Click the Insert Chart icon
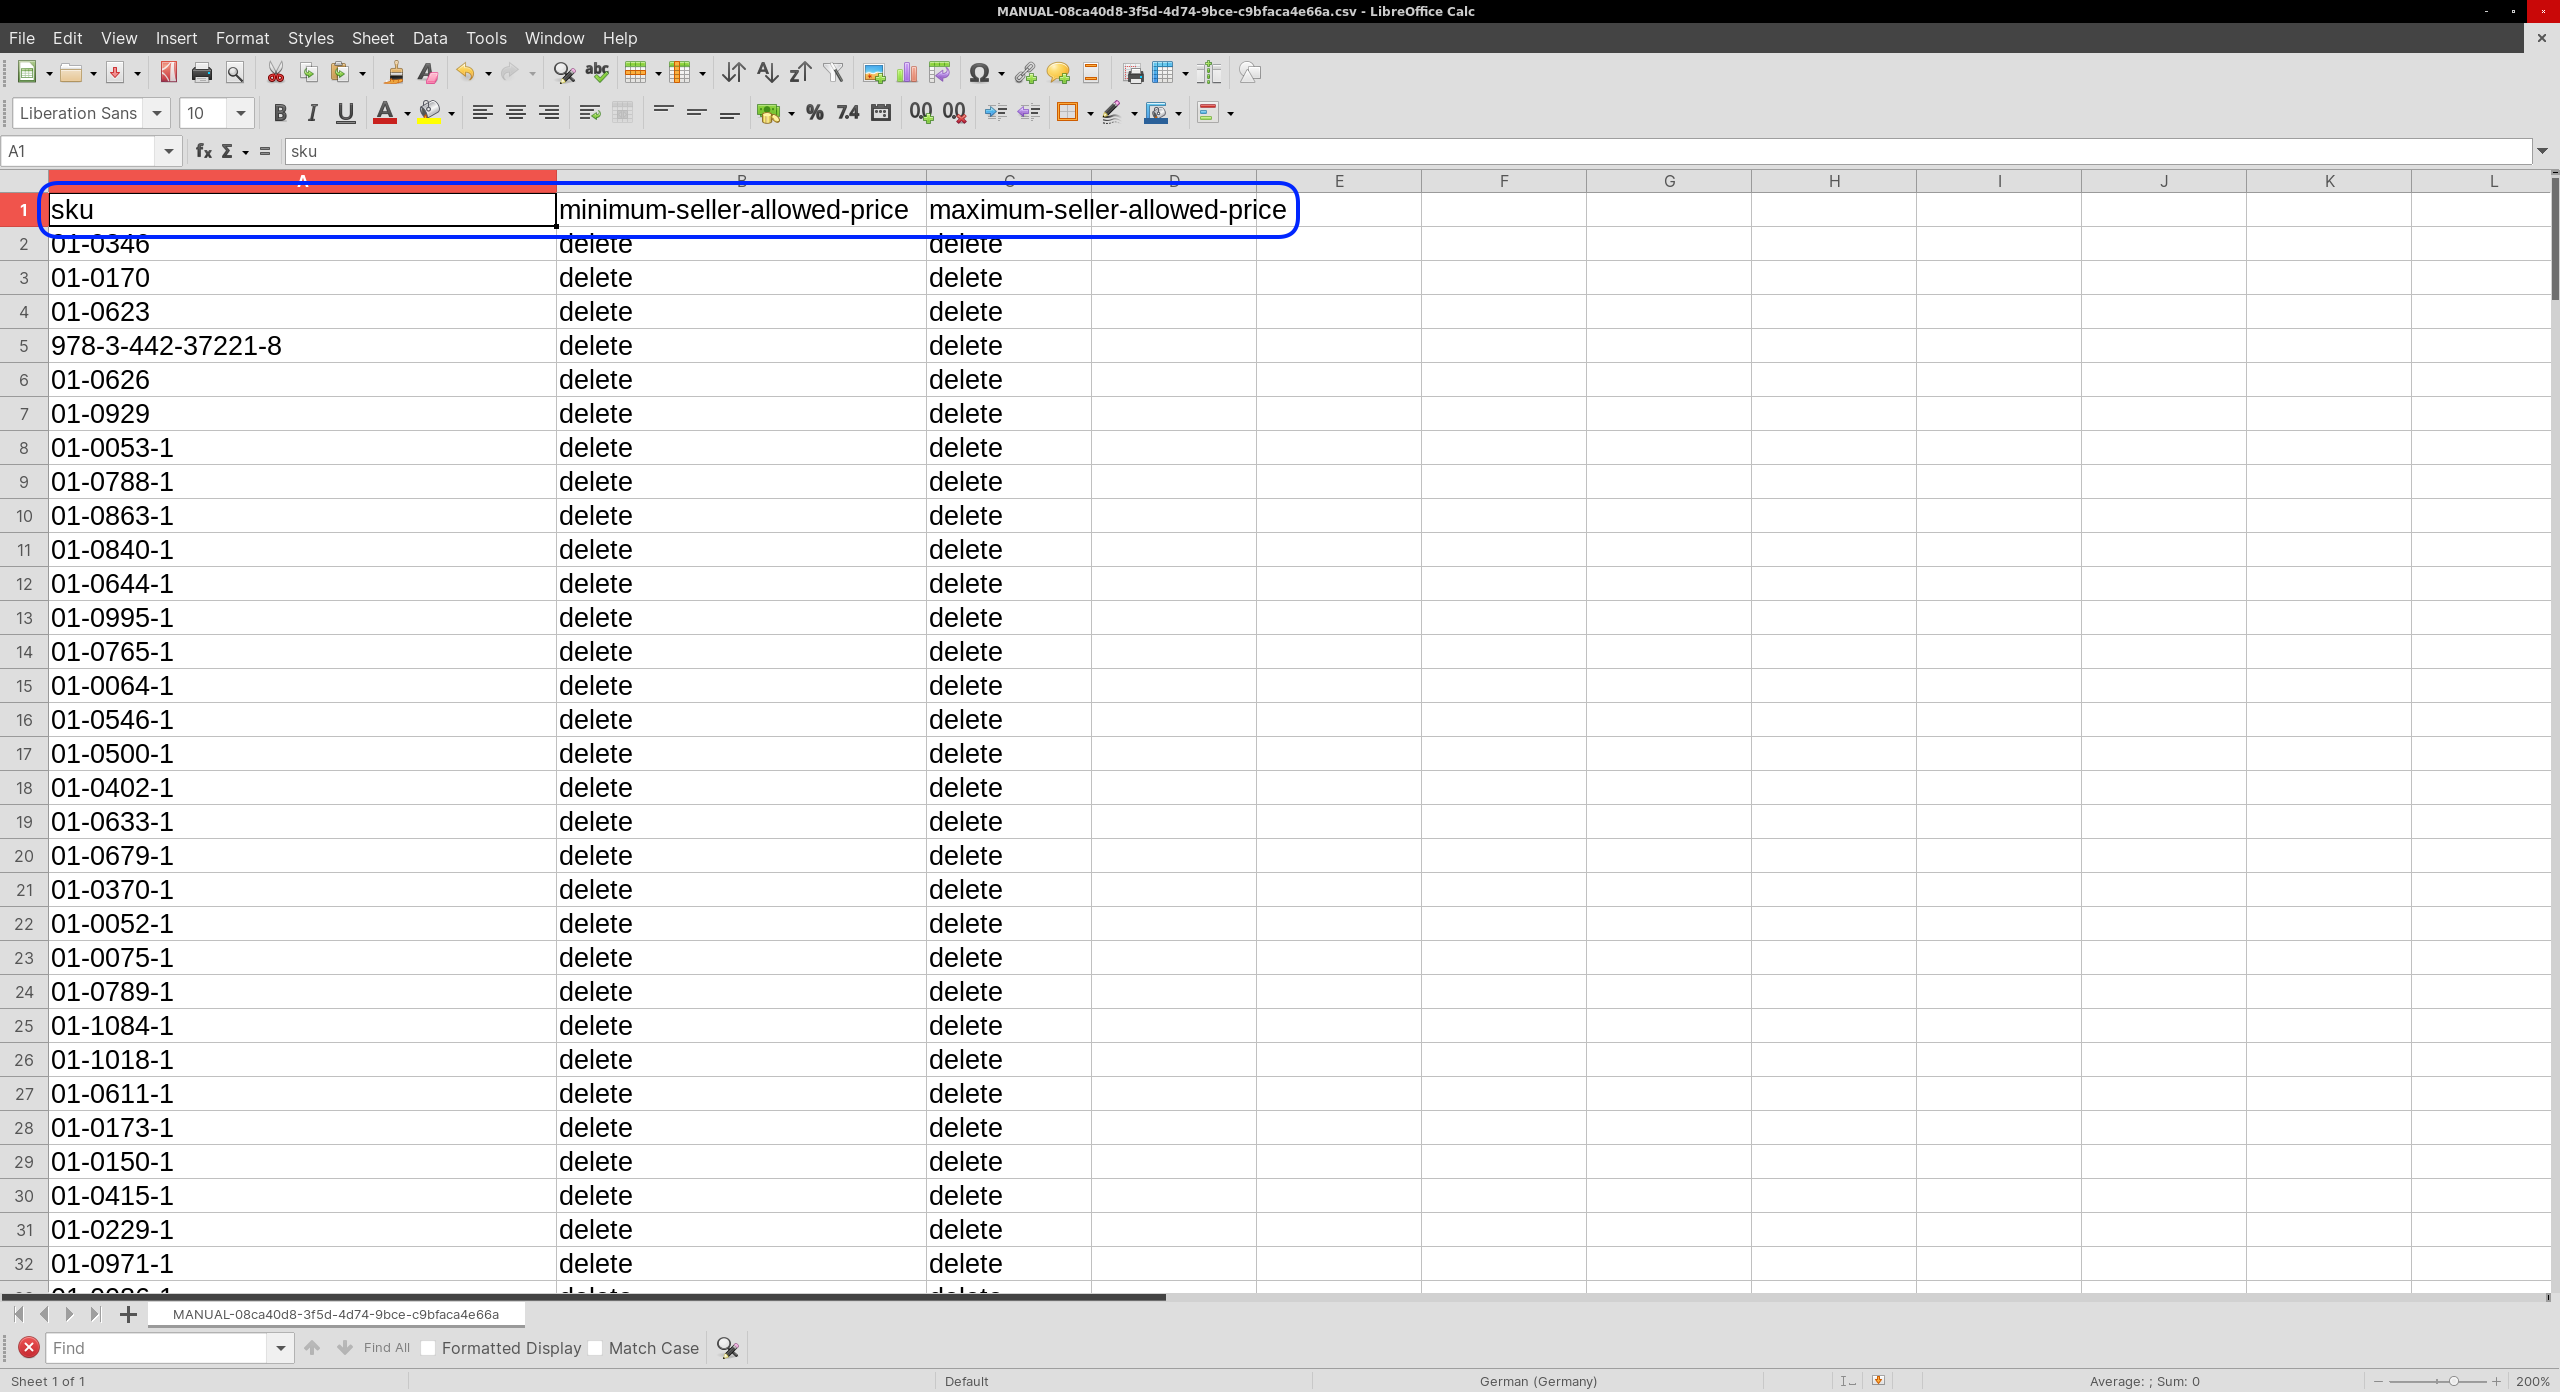The height and width of the screenshot is (1392, 2560). click(907, 73)
